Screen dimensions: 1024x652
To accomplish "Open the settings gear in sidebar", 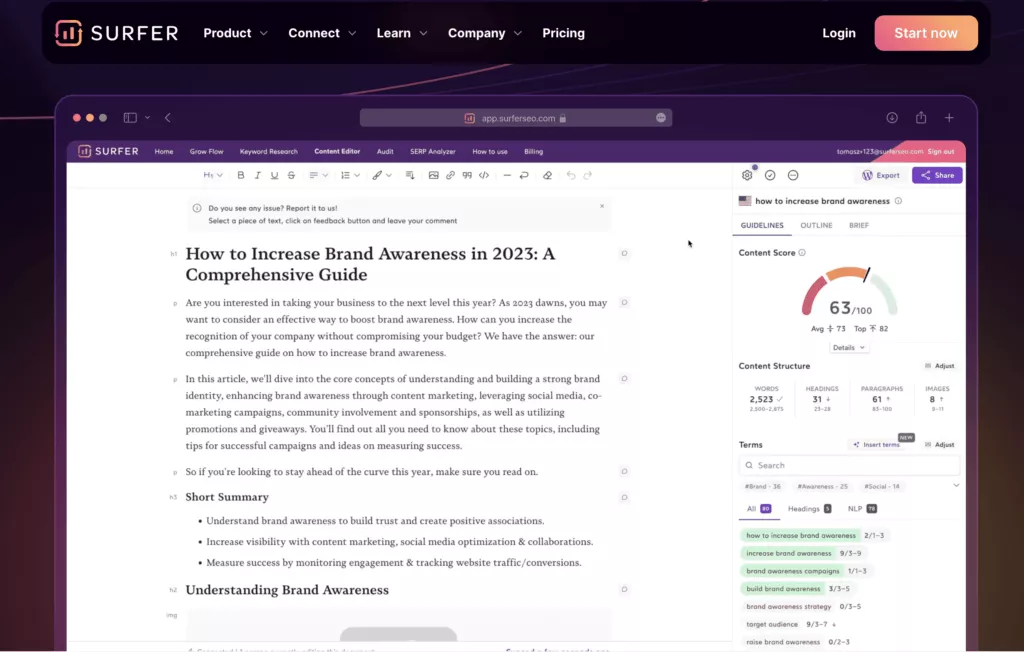I will click(x=747, y=175).
